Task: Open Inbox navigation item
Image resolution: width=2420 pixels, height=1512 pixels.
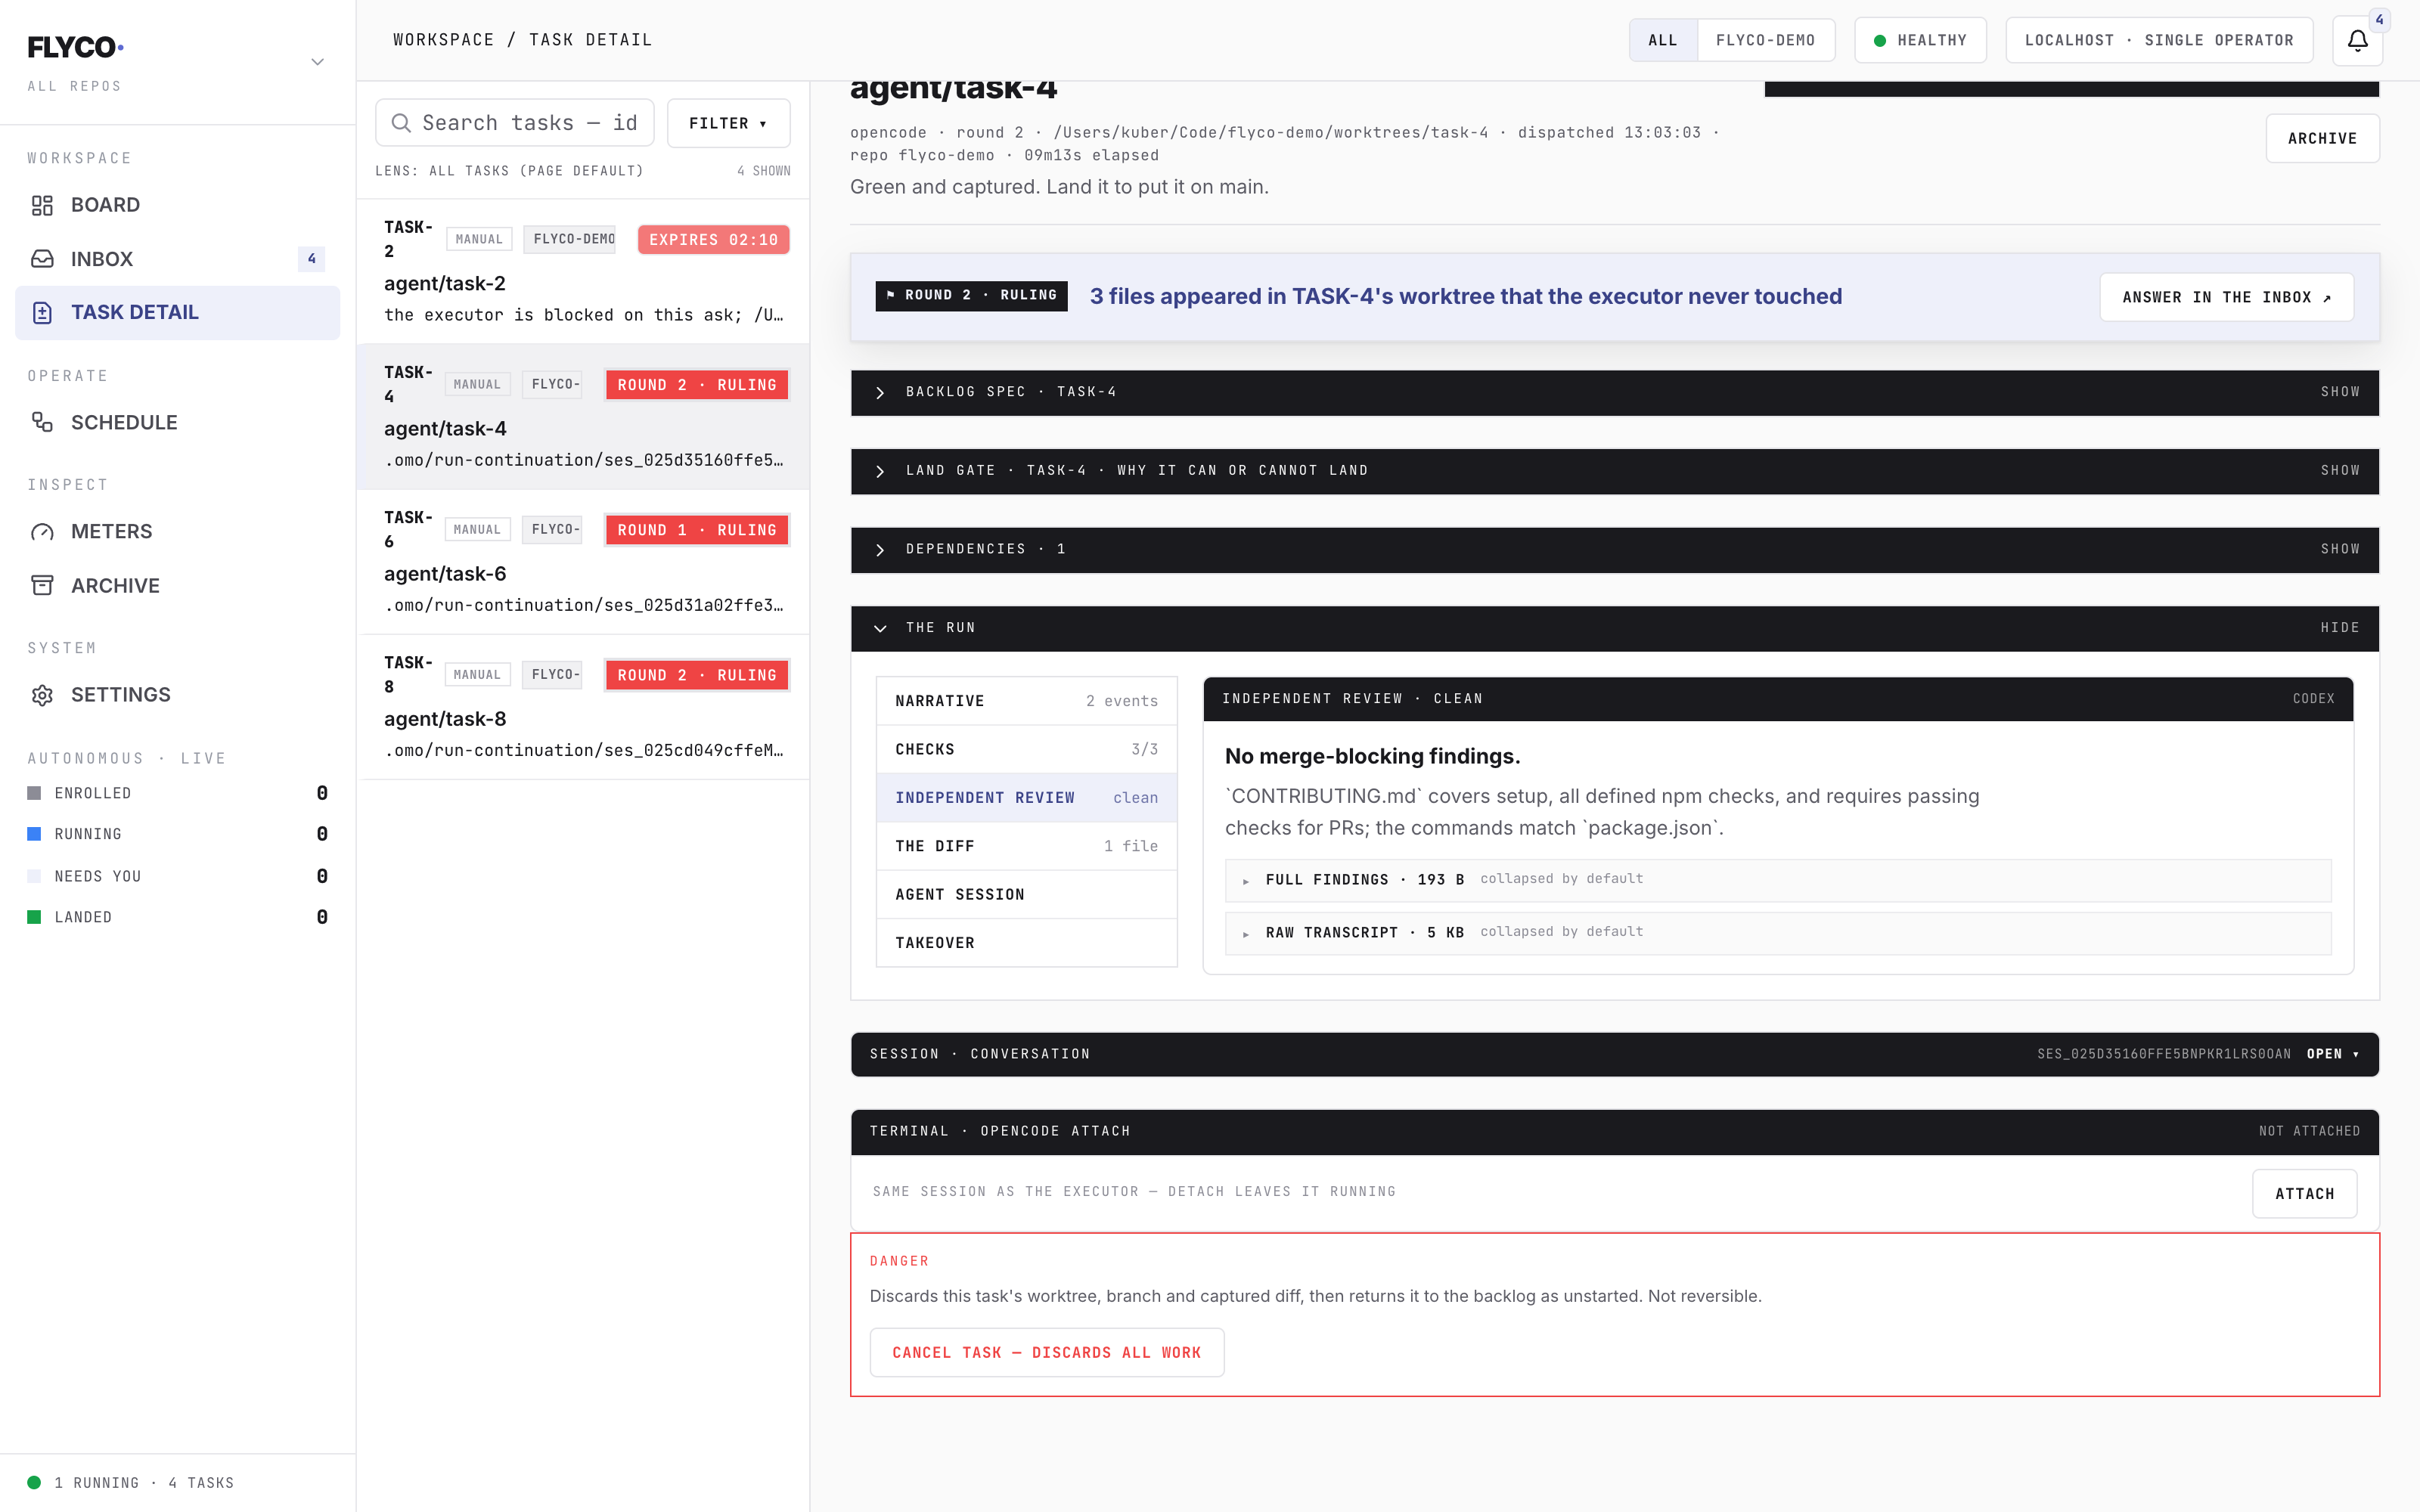Action: [177, 259]
